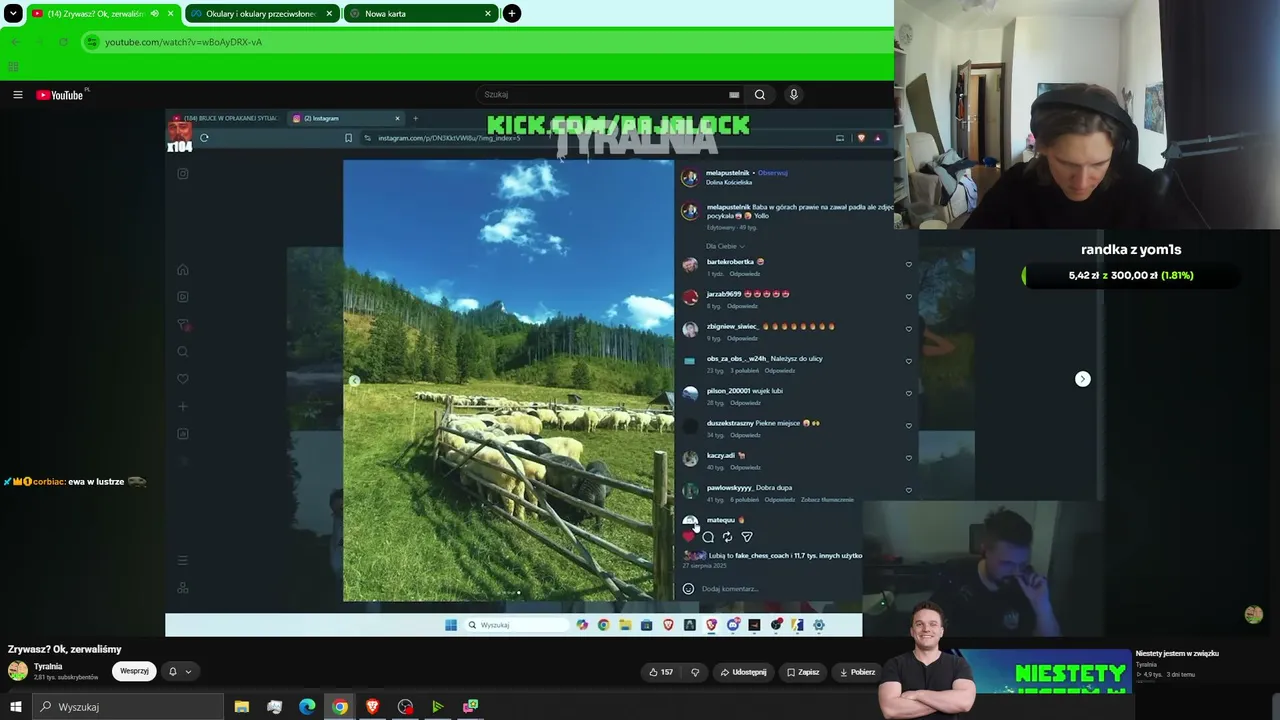Click the 'randka z yom1s' goal title
1280x720 pixels.
point(1131,250)
